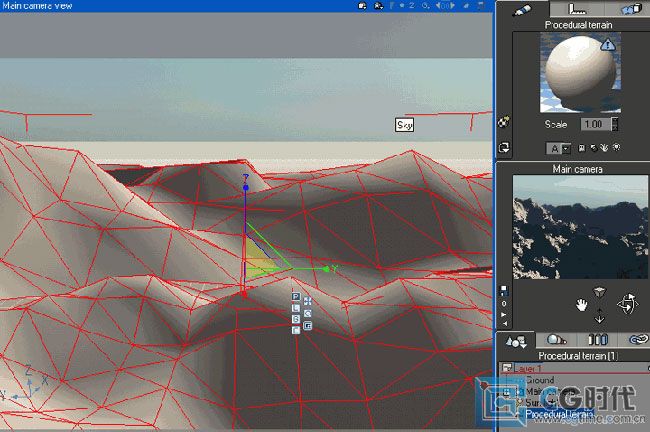
Task: Click the four-arrows resize icon near the gizmo
Action: coord(308,301)
